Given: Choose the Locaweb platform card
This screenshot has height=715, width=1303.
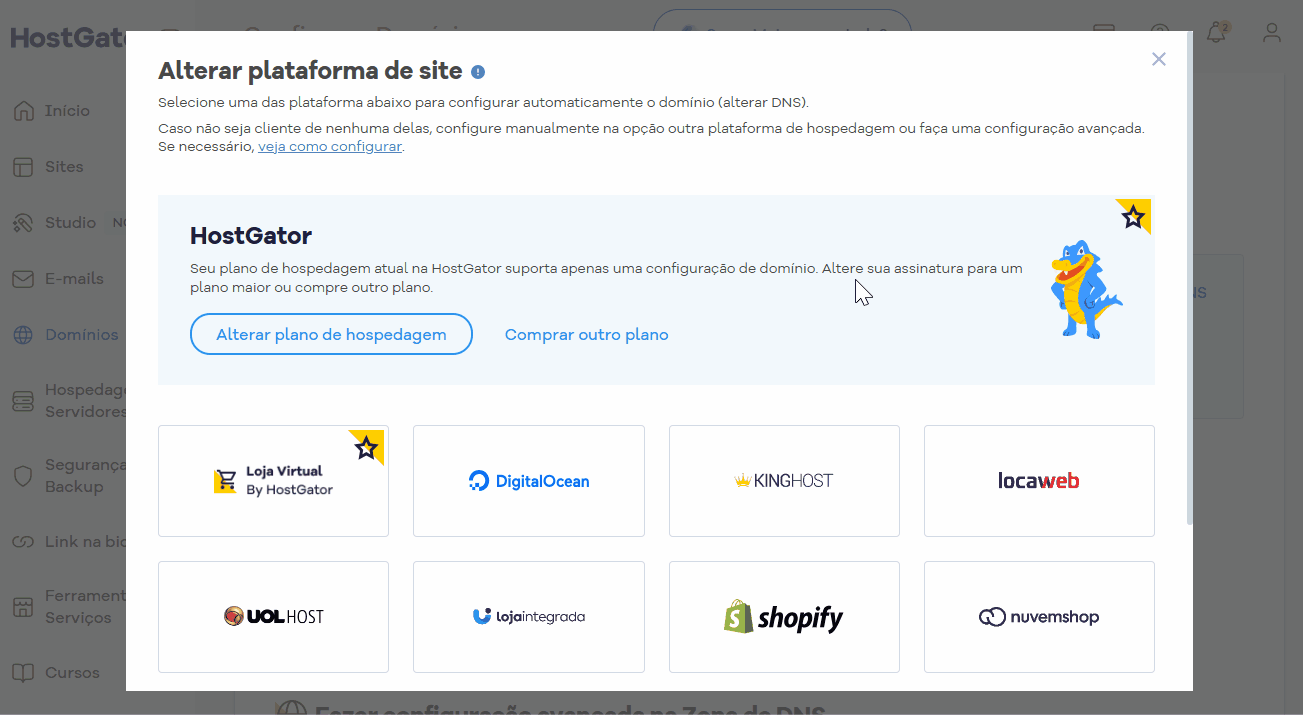Looking at the screenshot, I should pos(1039,481).
